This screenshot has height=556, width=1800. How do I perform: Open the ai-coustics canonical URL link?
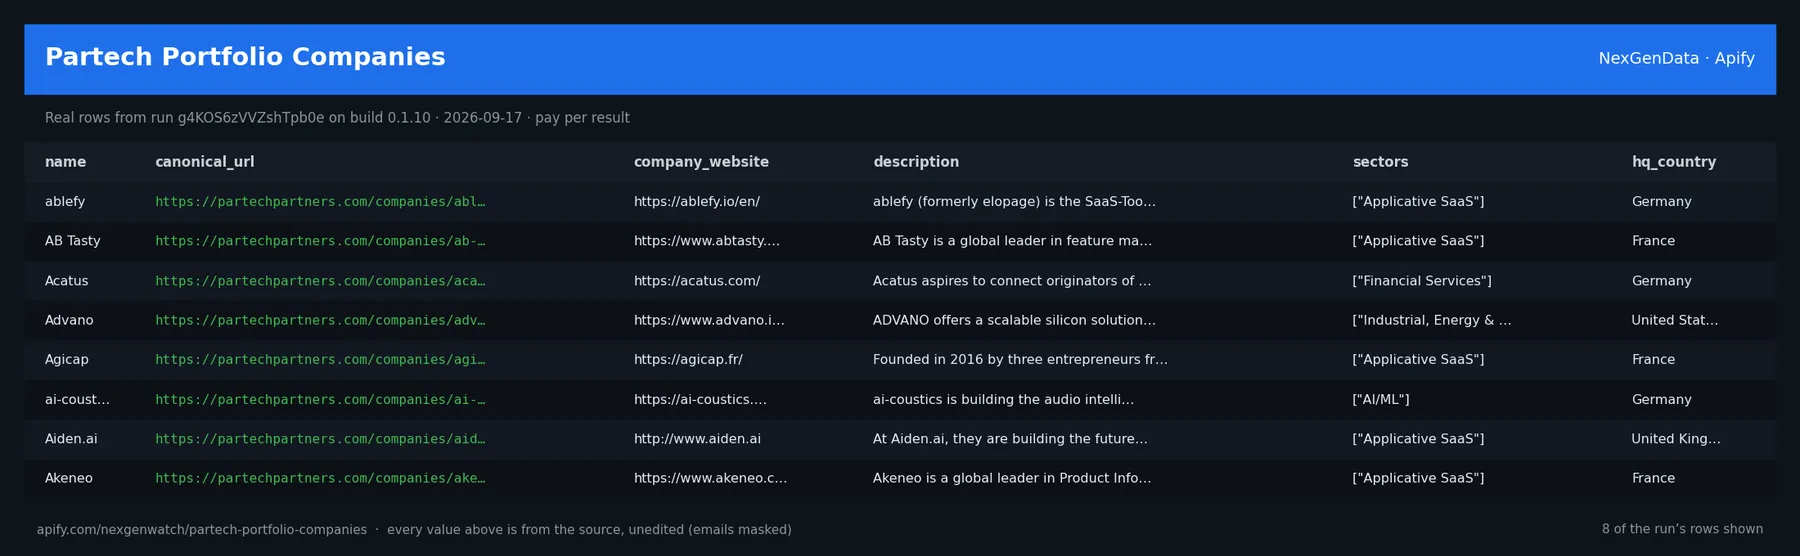(320, 399)
